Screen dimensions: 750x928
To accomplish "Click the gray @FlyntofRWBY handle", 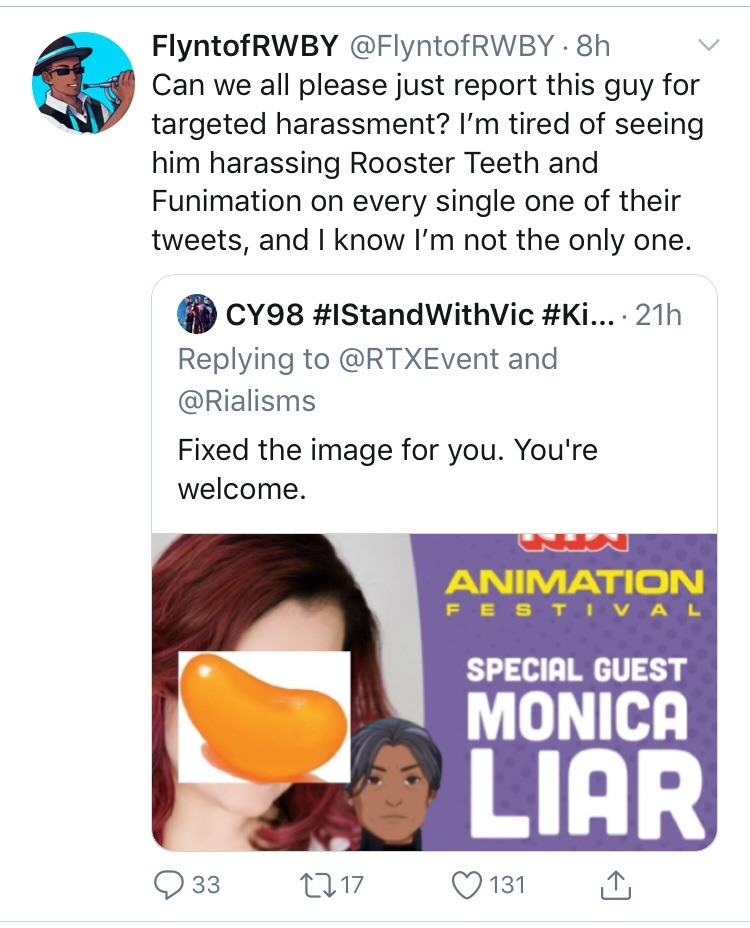I will click(450, 46).
